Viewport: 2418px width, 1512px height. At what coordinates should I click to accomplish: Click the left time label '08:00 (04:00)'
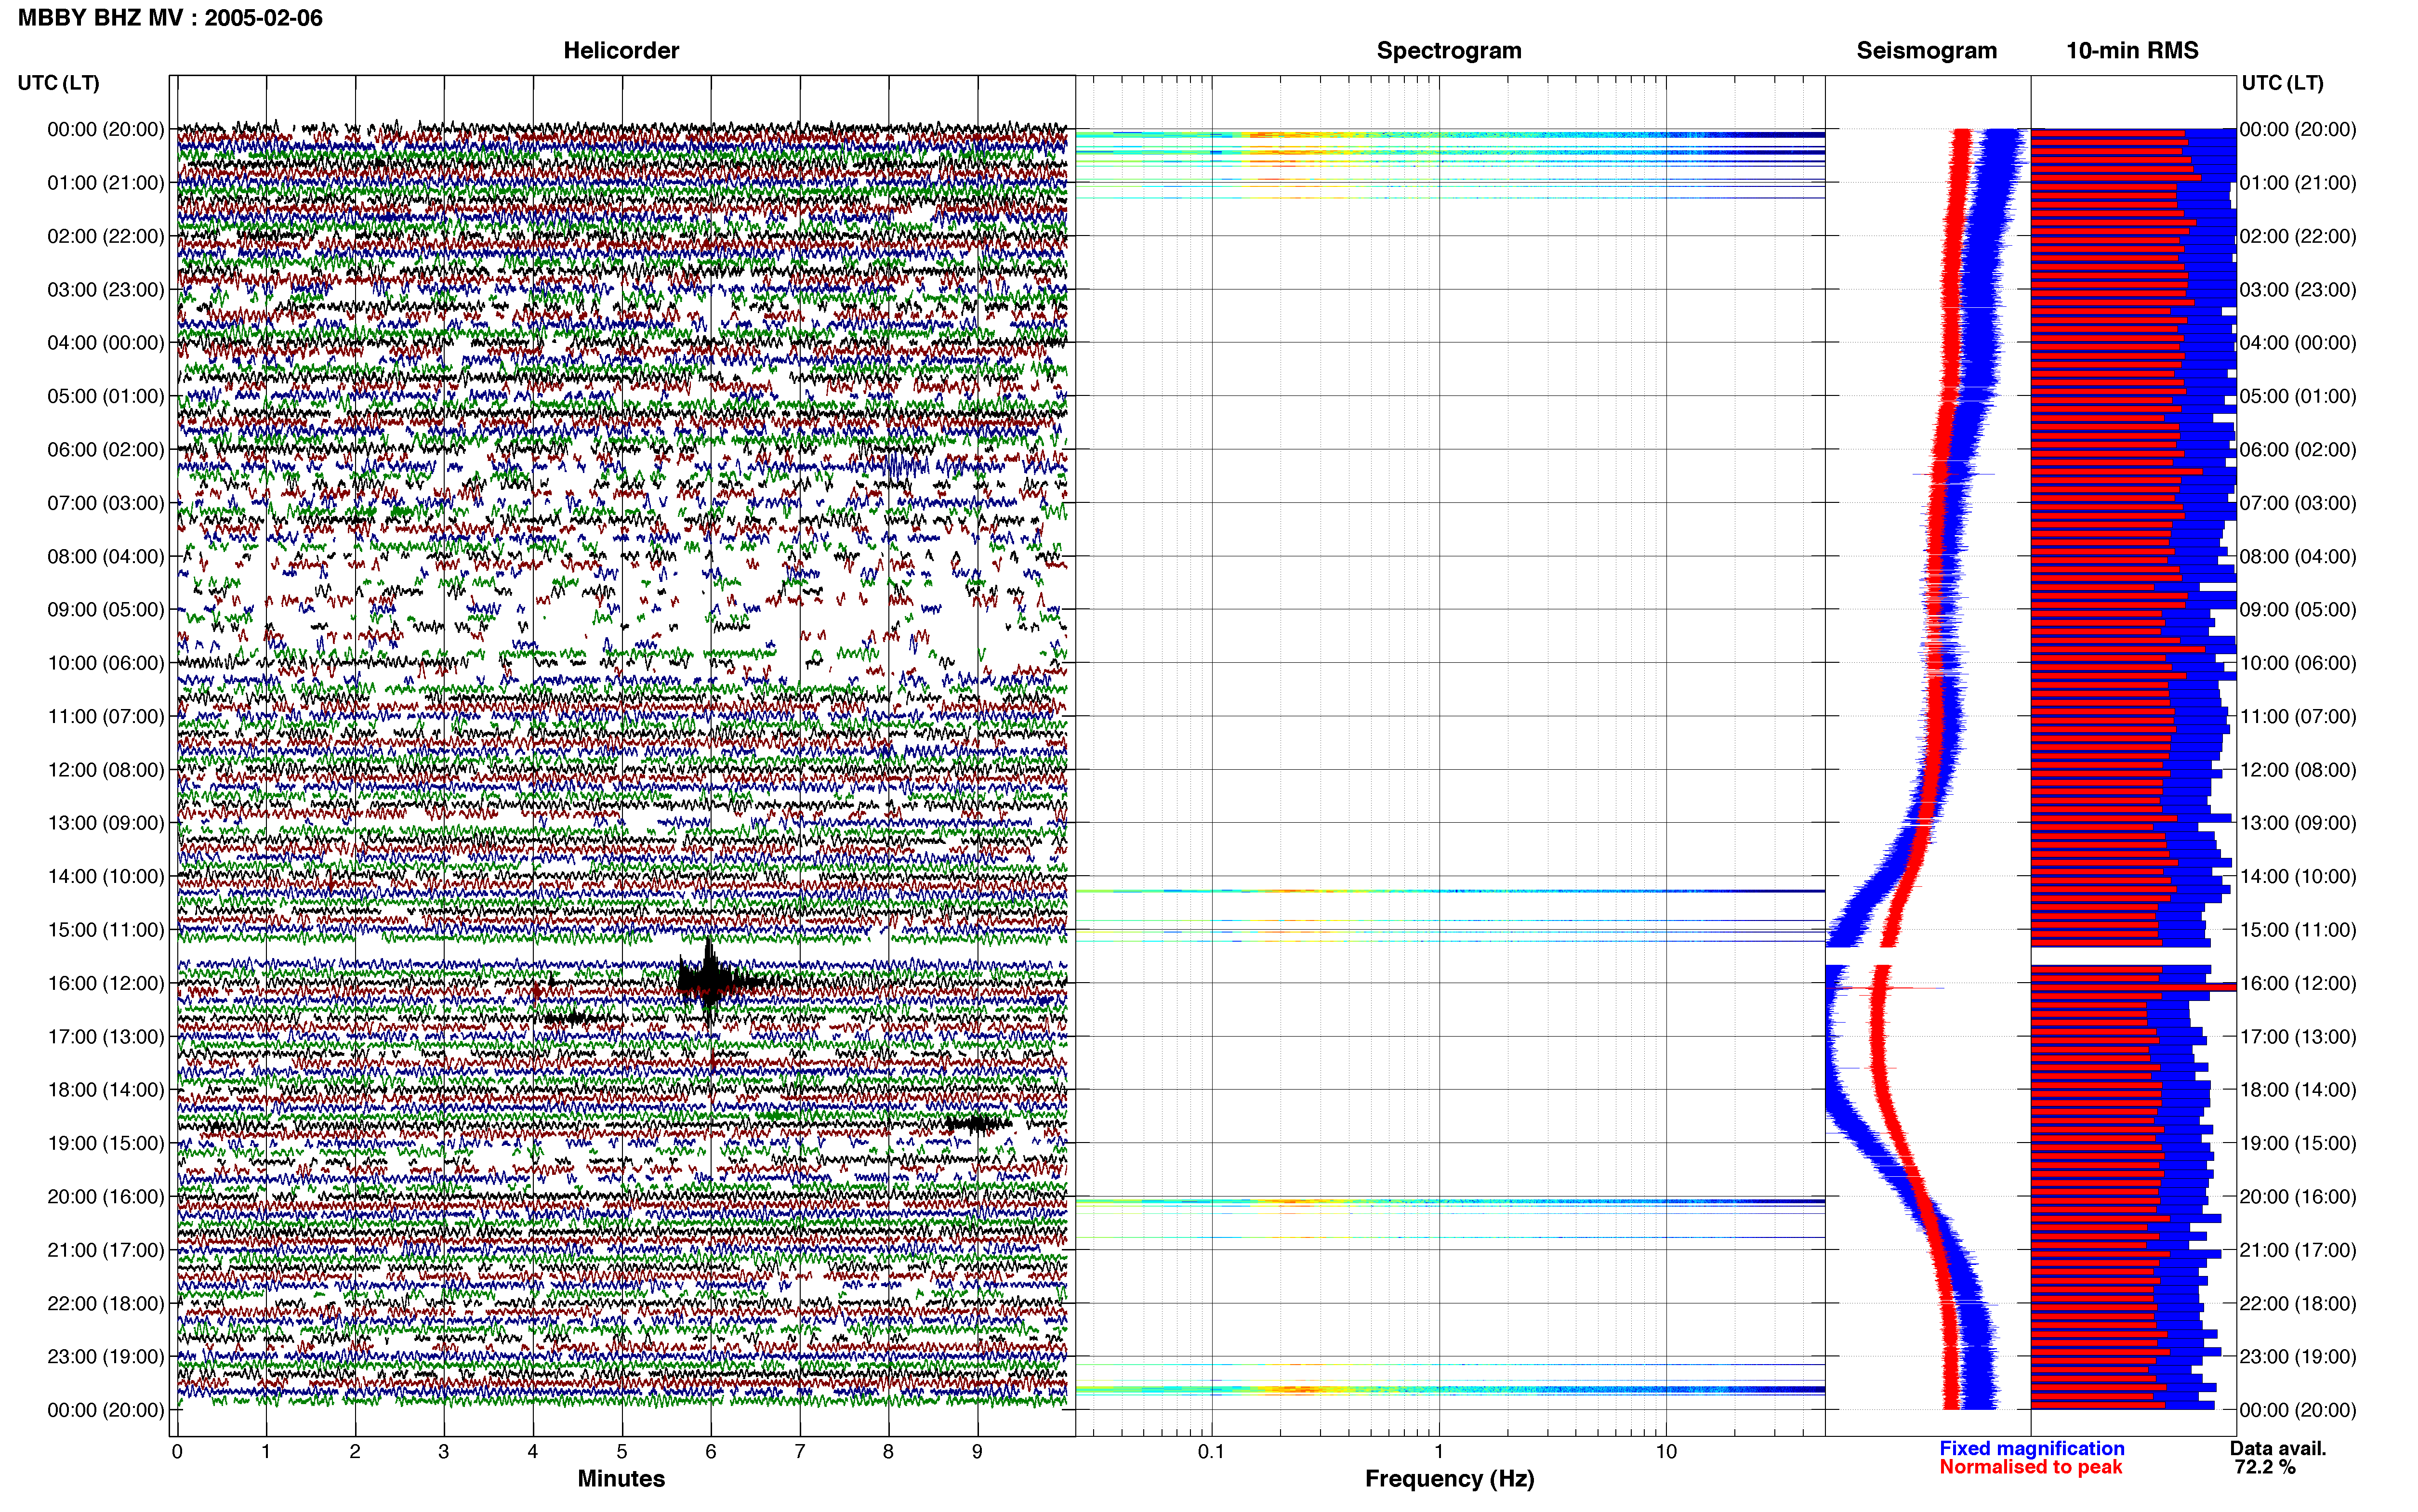point(105,556)
